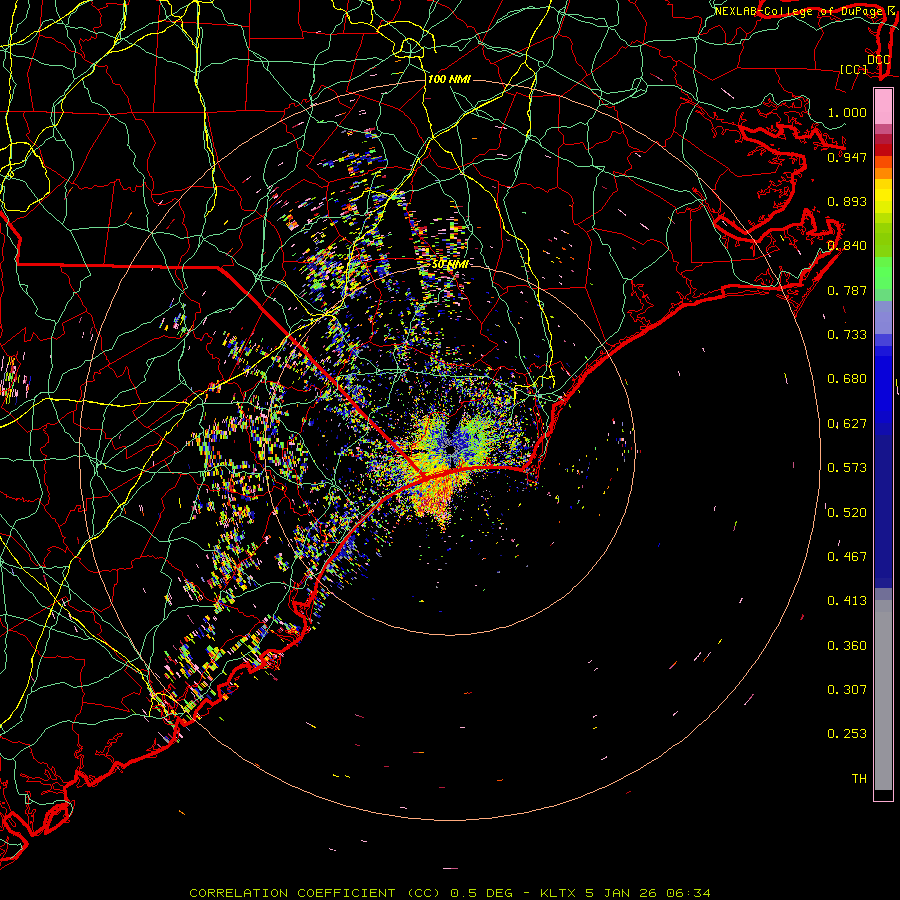
Task: Click the [CC] unit label above the color bar
Action: coord(853,69)
